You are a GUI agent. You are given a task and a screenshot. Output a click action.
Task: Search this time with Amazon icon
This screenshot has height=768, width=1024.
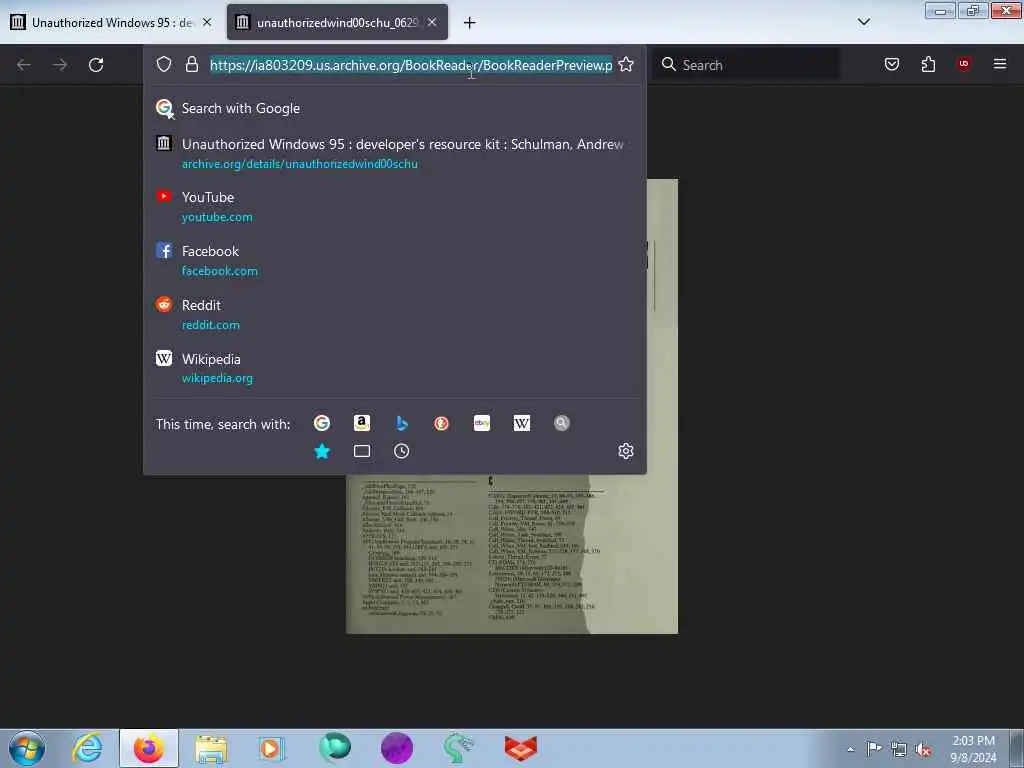(x=362, y=423)
